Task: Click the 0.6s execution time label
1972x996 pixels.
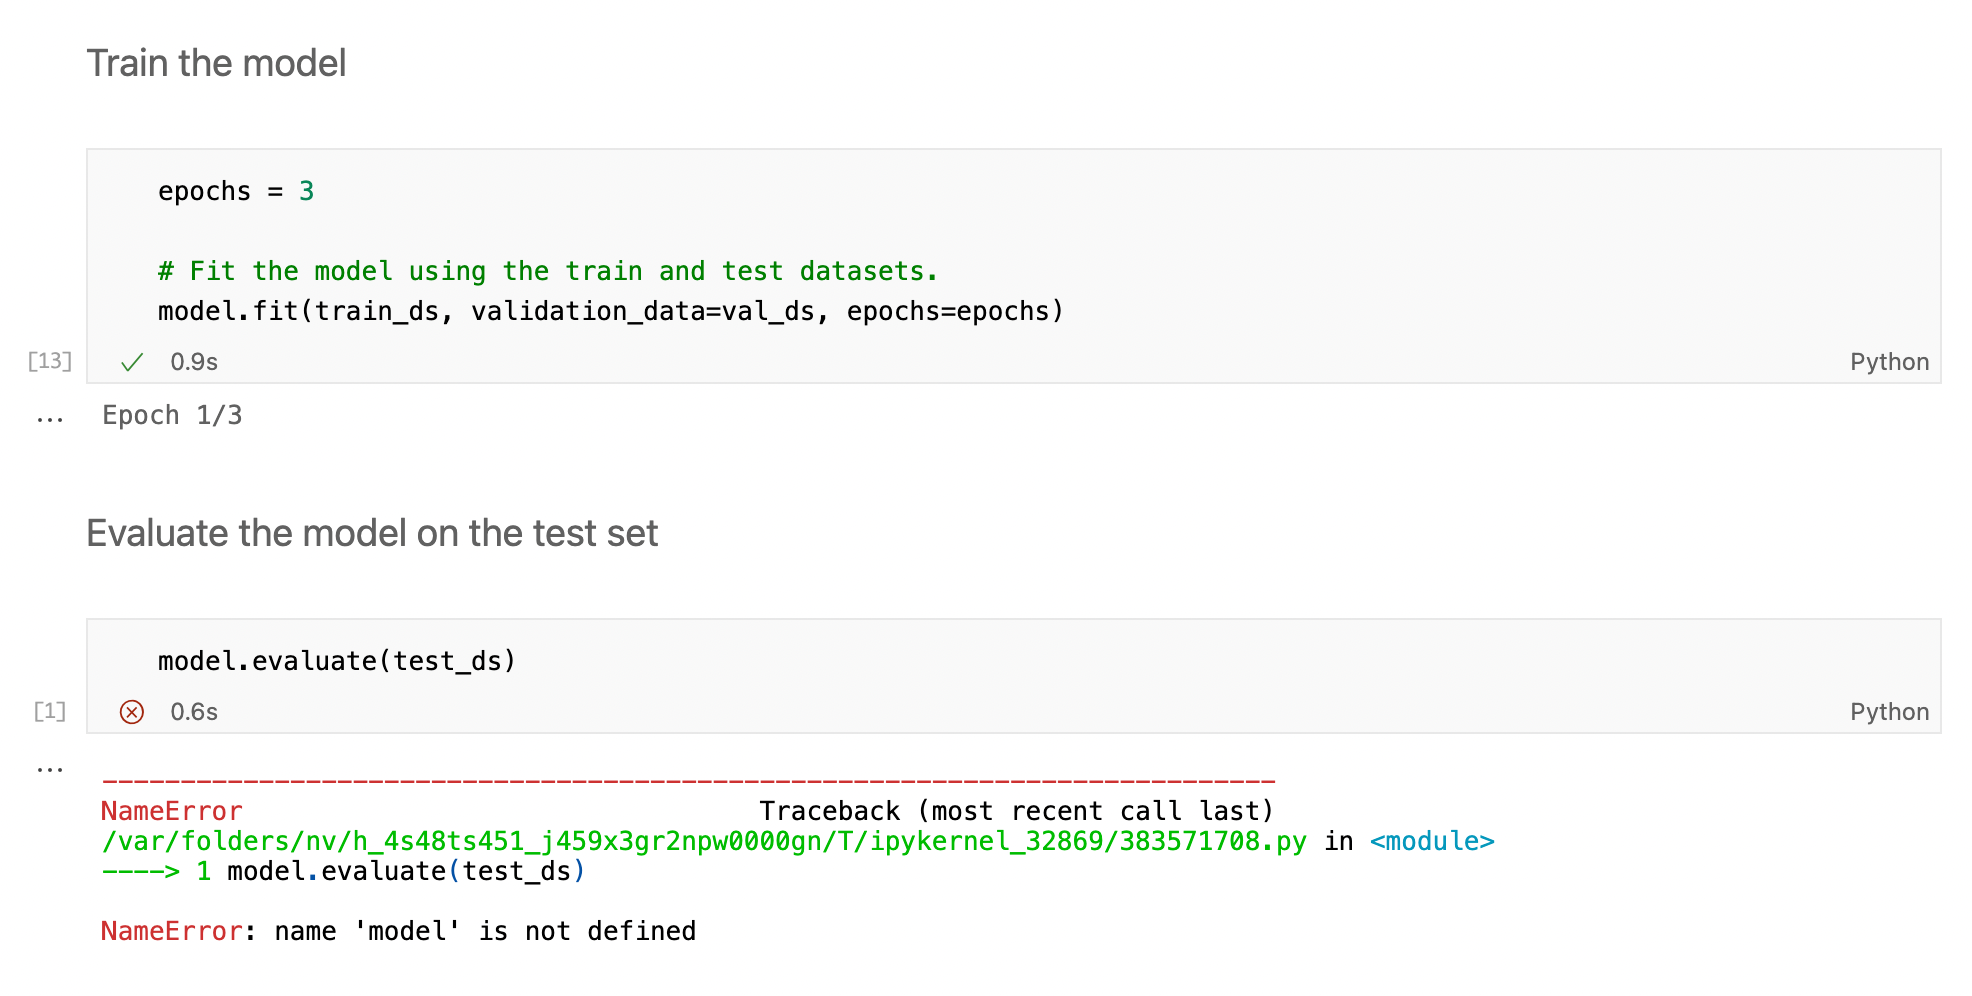Action: (x=194, y=712)
